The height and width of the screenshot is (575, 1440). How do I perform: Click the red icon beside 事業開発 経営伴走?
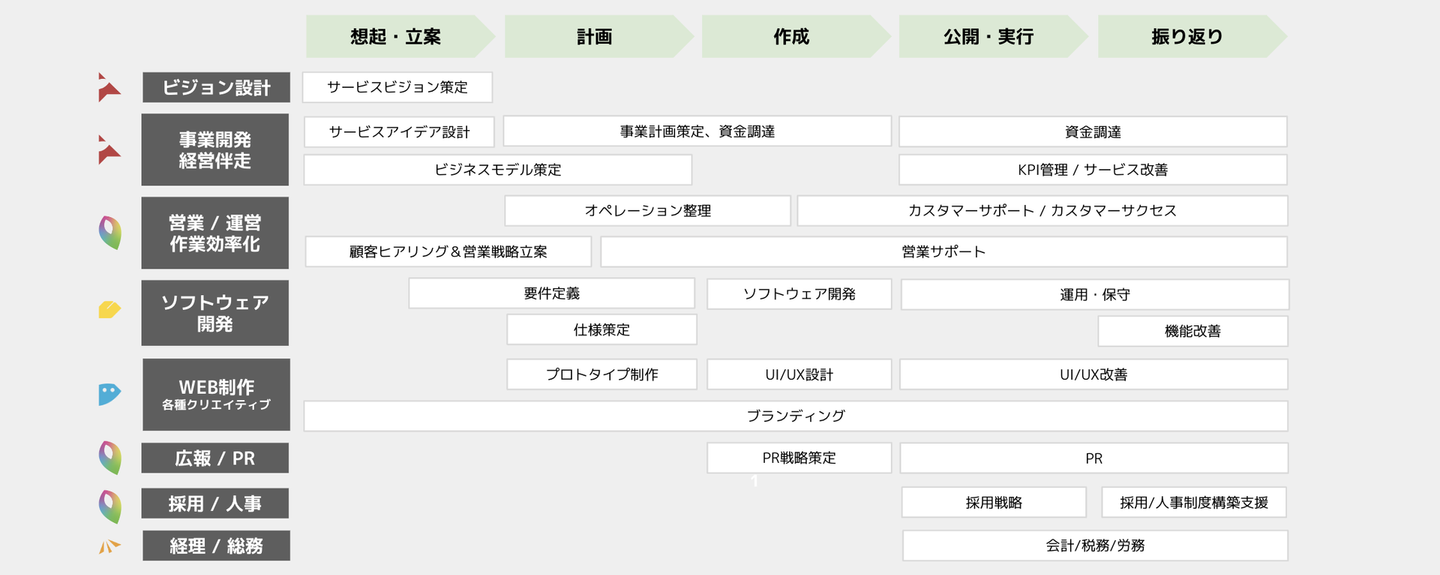tap(109, 149)
